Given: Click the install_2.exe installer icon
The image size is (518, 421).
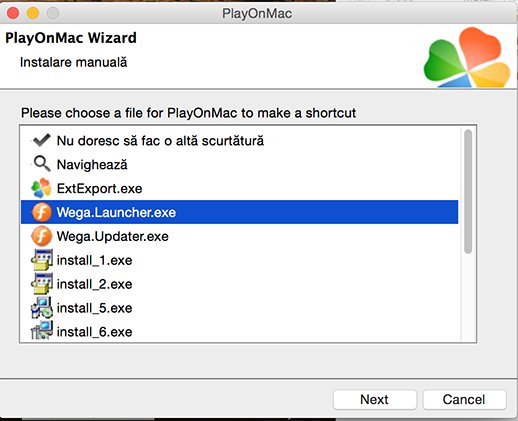Looking at the screenshot, I should pyautogui.click(x=42, y=284).
